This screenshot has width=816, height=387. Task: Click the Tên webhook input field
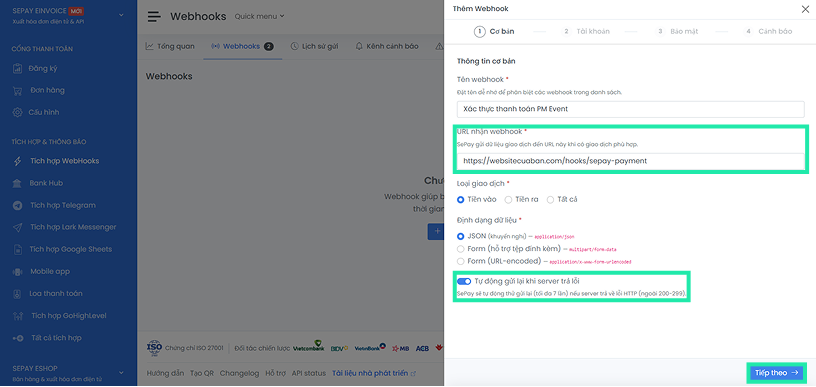click(631, 109)
